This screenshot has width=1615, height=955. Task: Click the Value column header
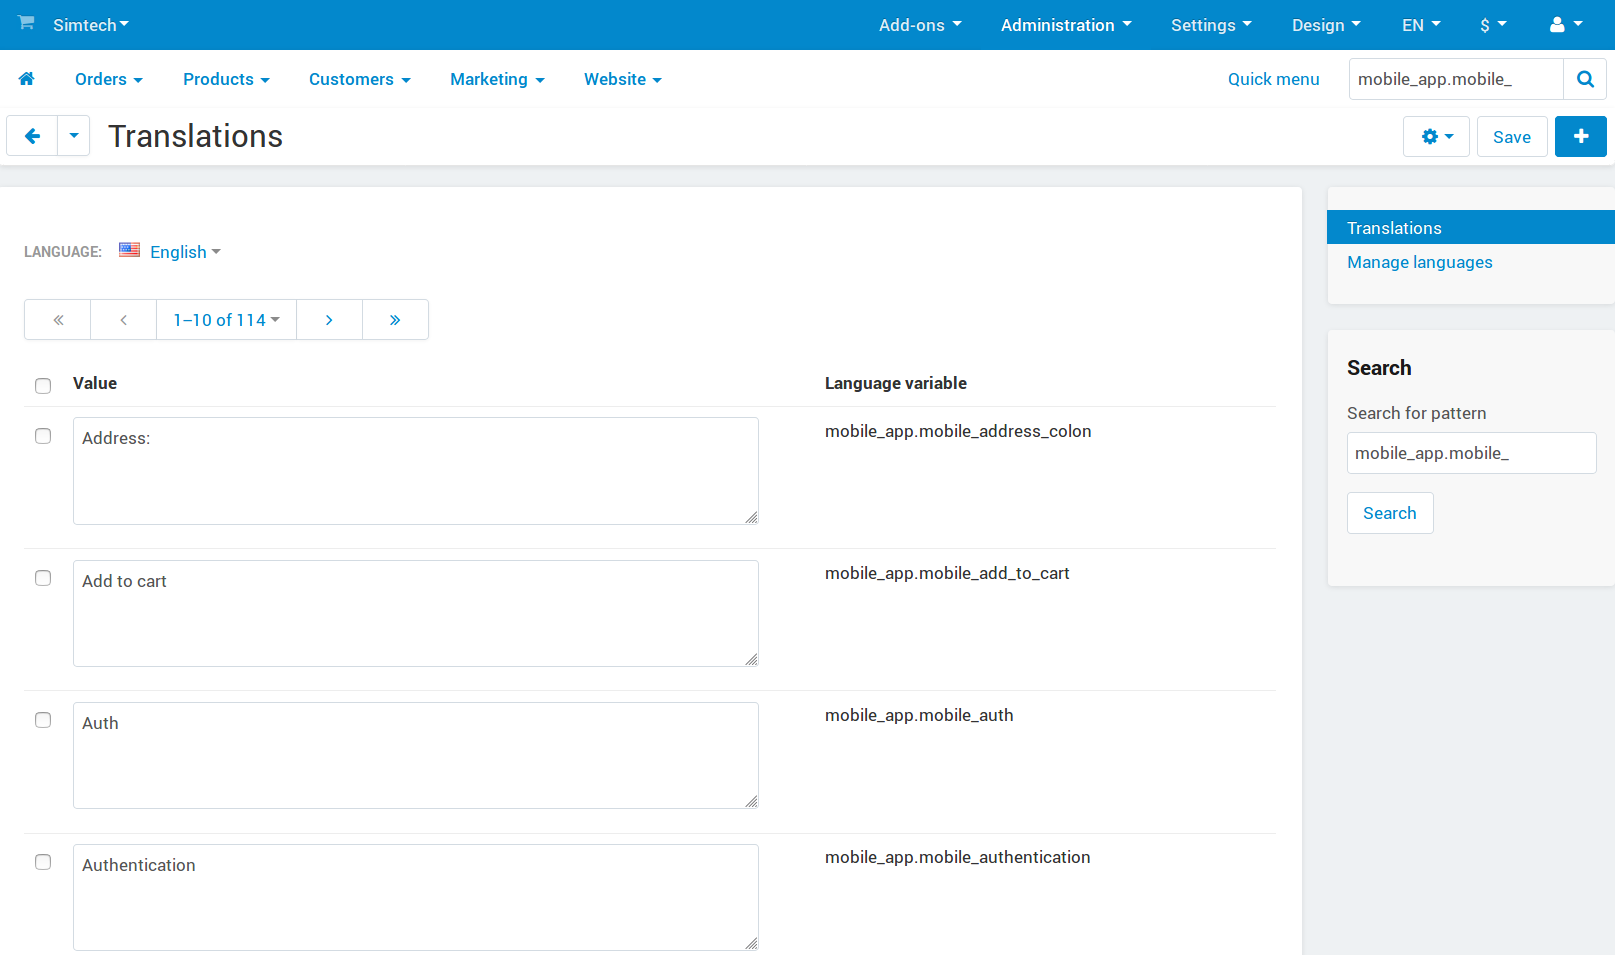[x=95, y=383]
